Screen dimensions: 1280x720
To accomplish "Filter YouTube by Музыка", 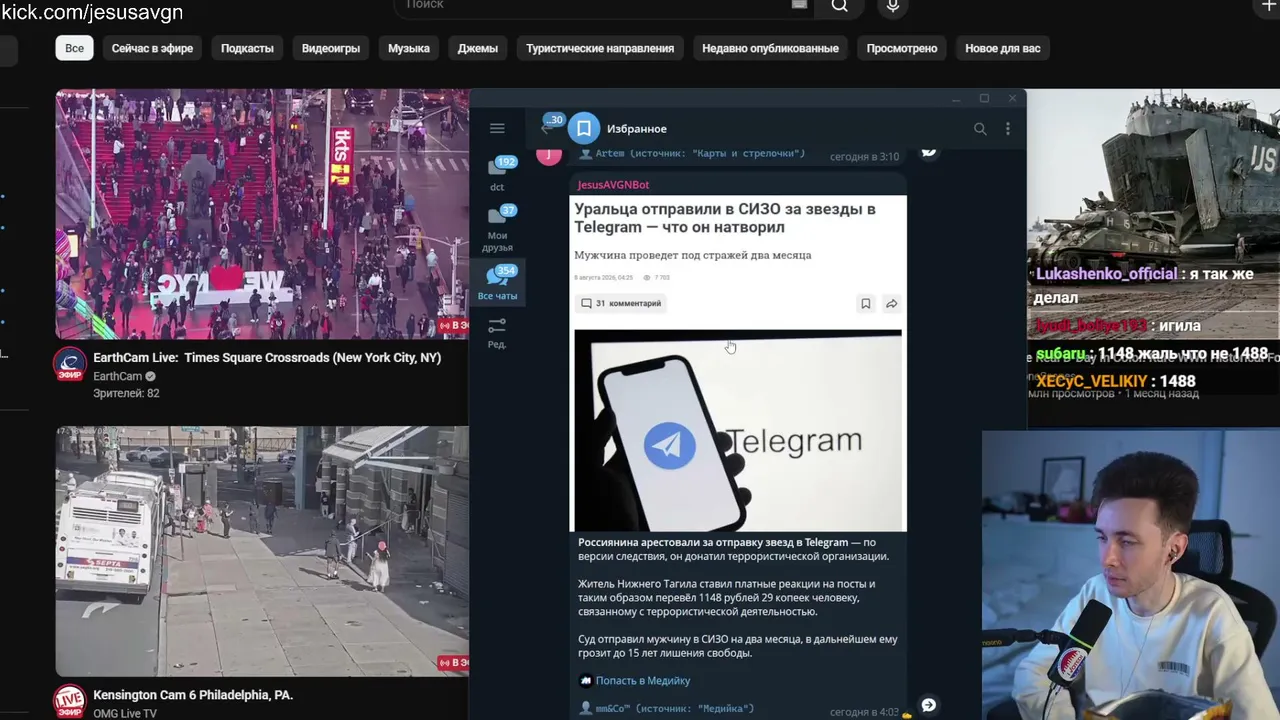I will [x=409, y=48].
